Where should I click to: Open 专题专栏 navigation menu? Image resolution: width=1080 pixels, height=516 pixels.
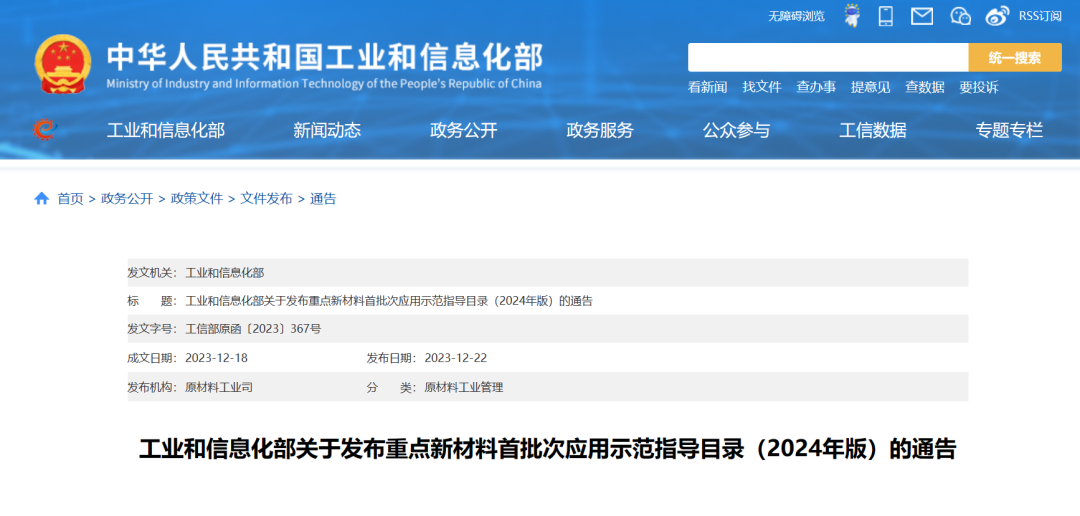pos(1009,130)
